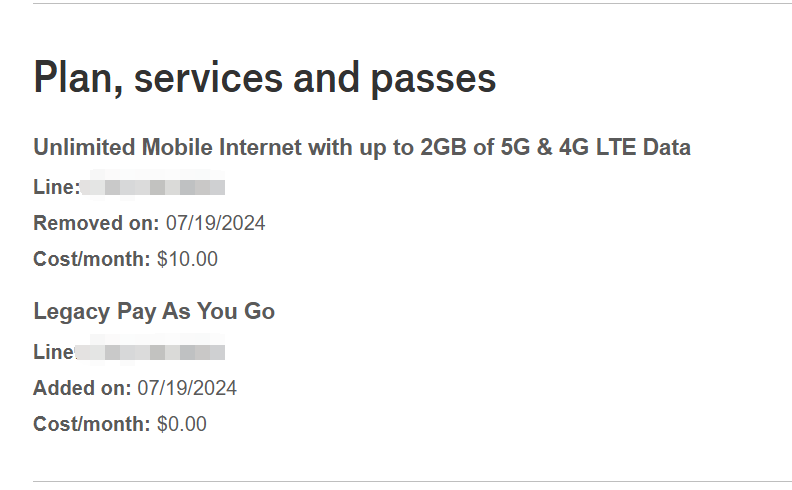The height and width of the screenshot is (490, 792).
Task: Click the blurred line number under Unlimited Mobile Internet
Action: point(153,186)
